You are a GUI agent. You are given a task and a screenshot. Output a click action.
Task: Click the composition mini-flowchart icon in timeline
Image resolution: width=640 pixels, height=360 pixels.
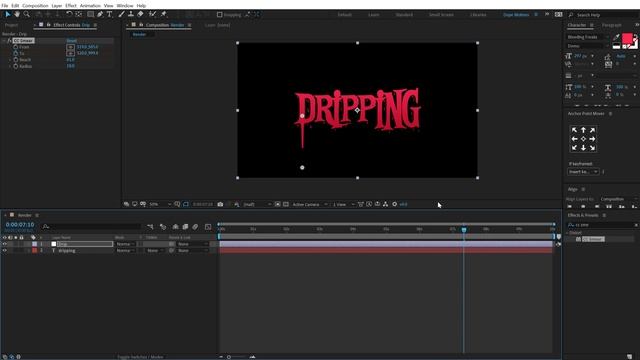coord(150,227)
